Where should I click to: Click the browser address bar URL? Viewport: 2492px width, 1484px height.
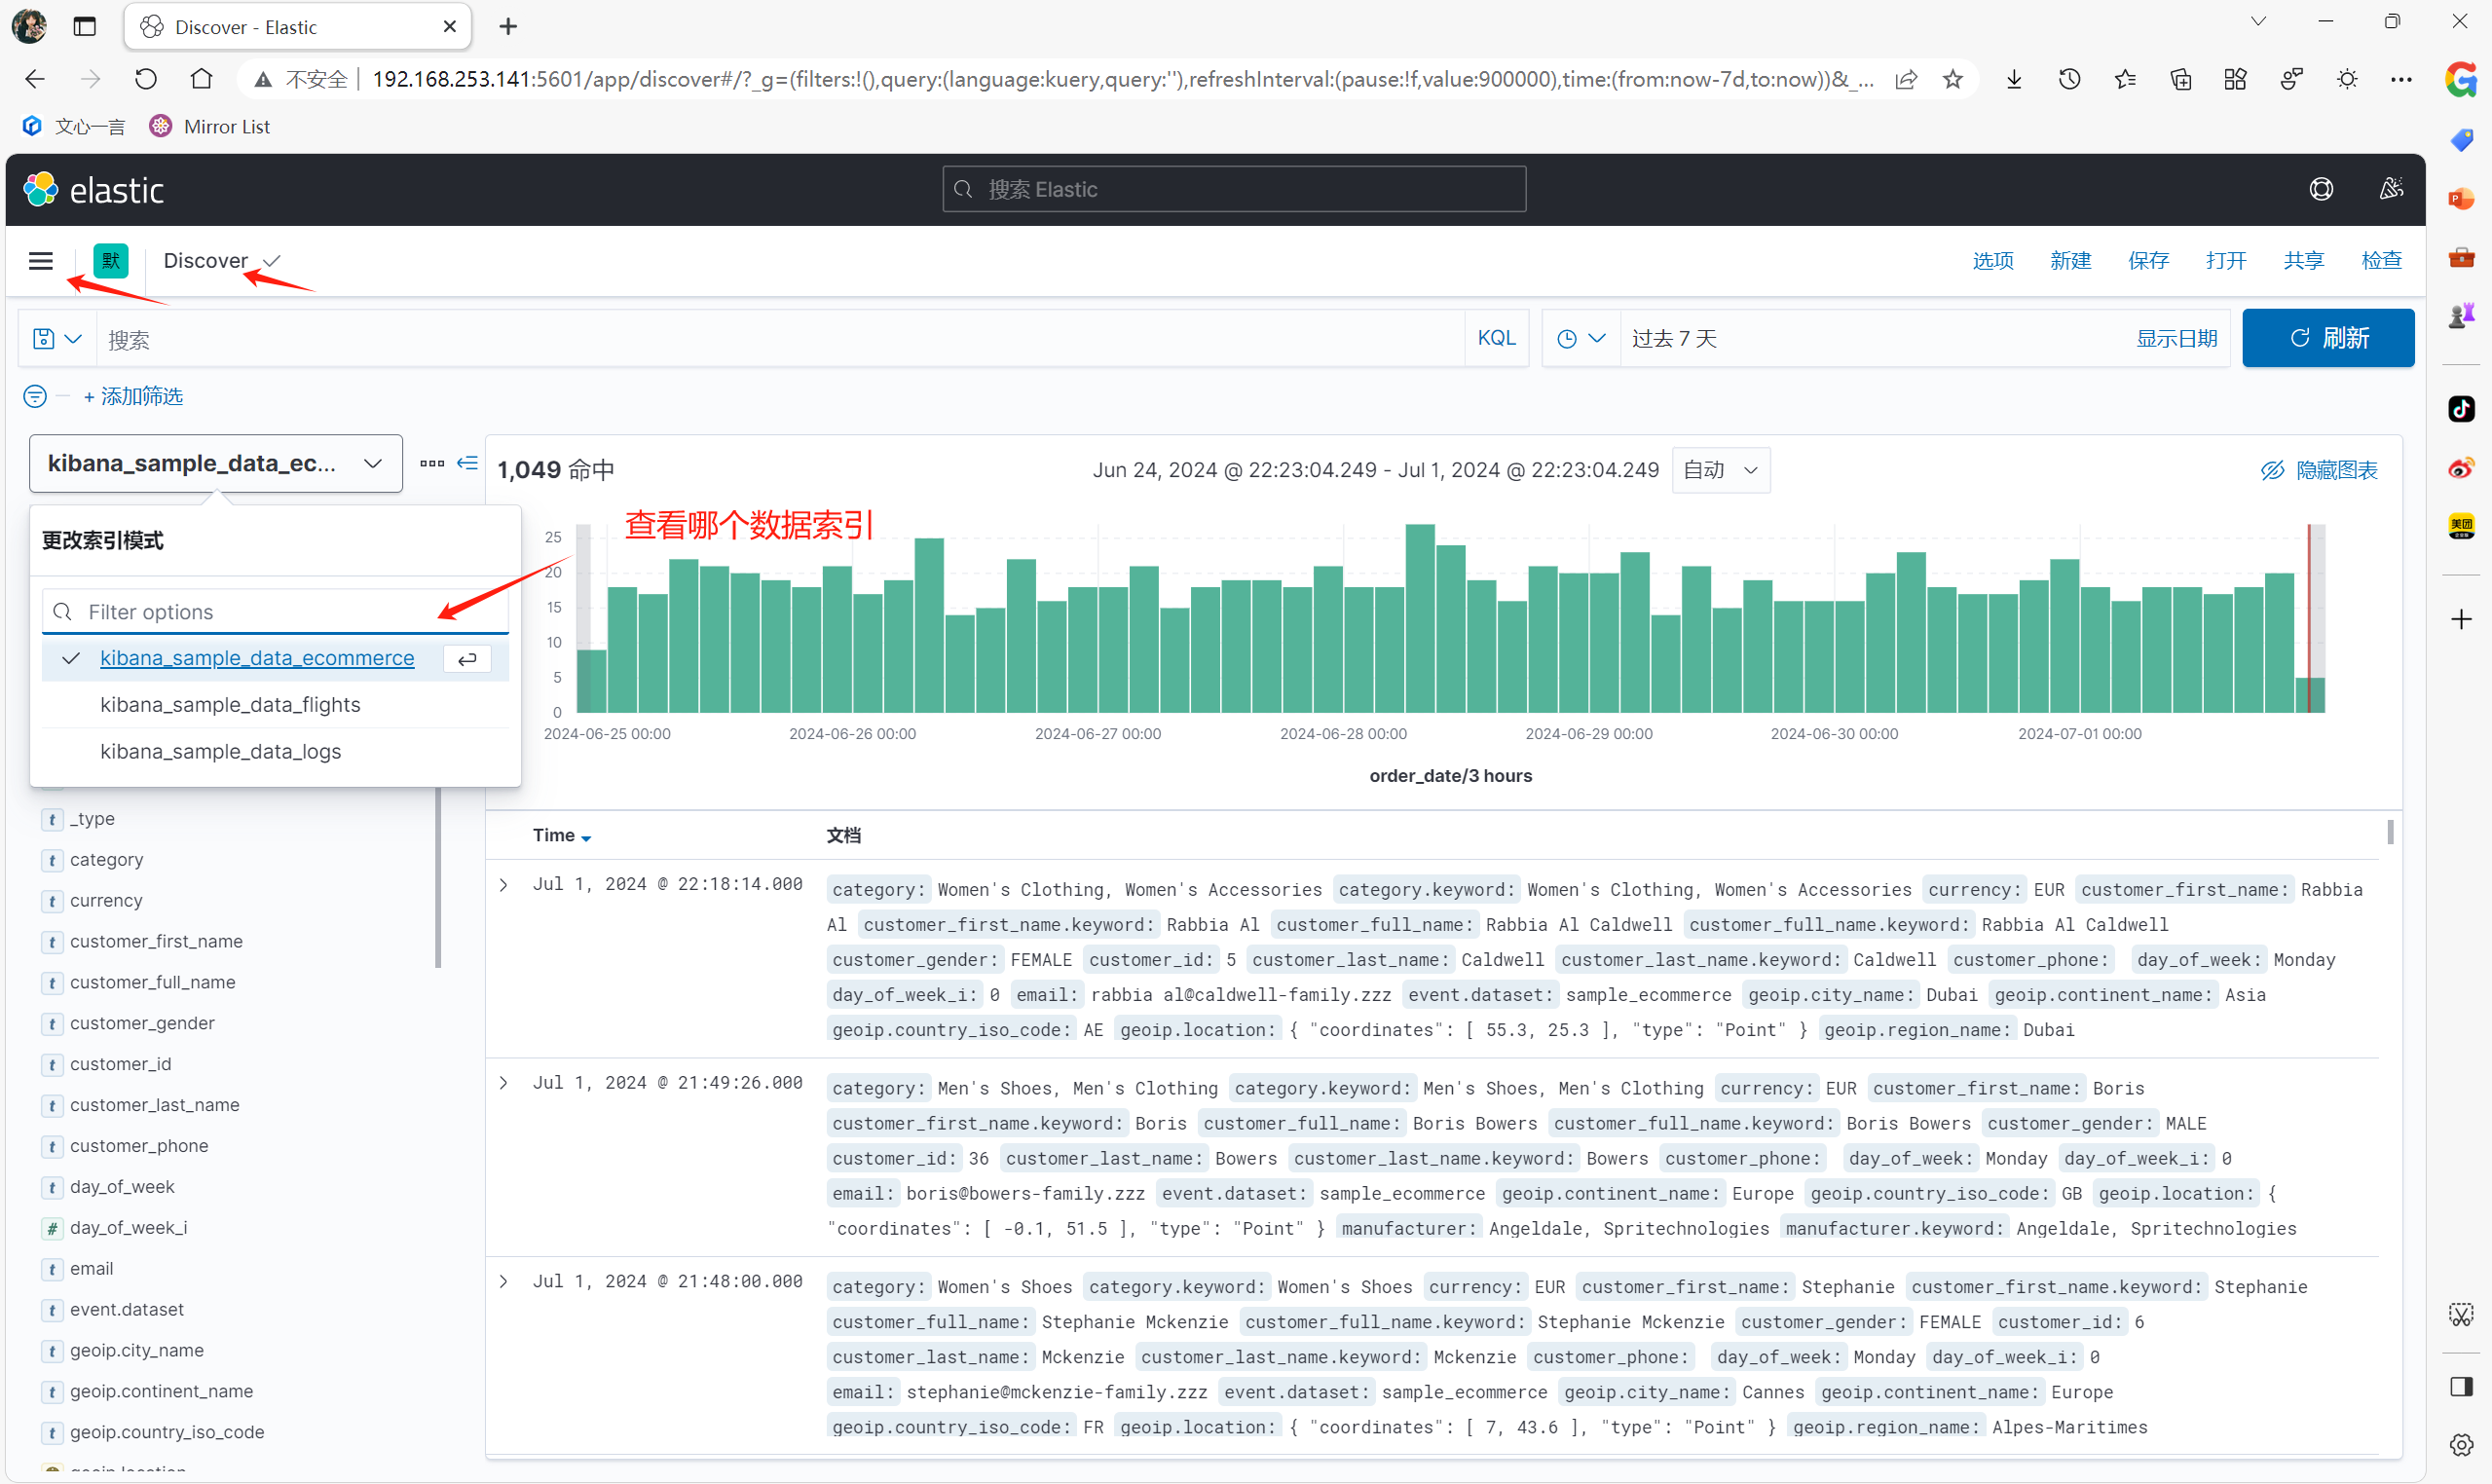coord(1122,79)
